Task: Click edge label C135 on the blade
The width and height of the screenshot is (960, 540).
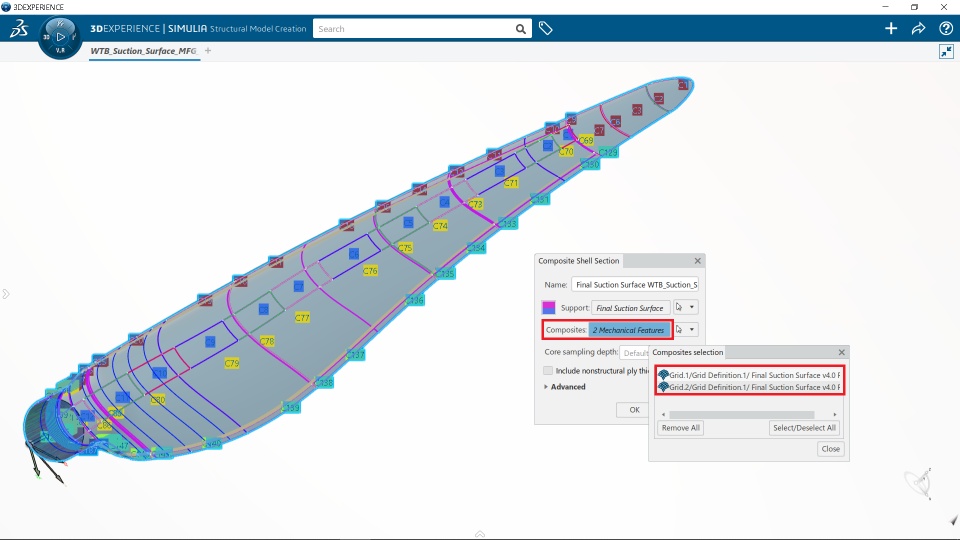Action: pos(445,274)
